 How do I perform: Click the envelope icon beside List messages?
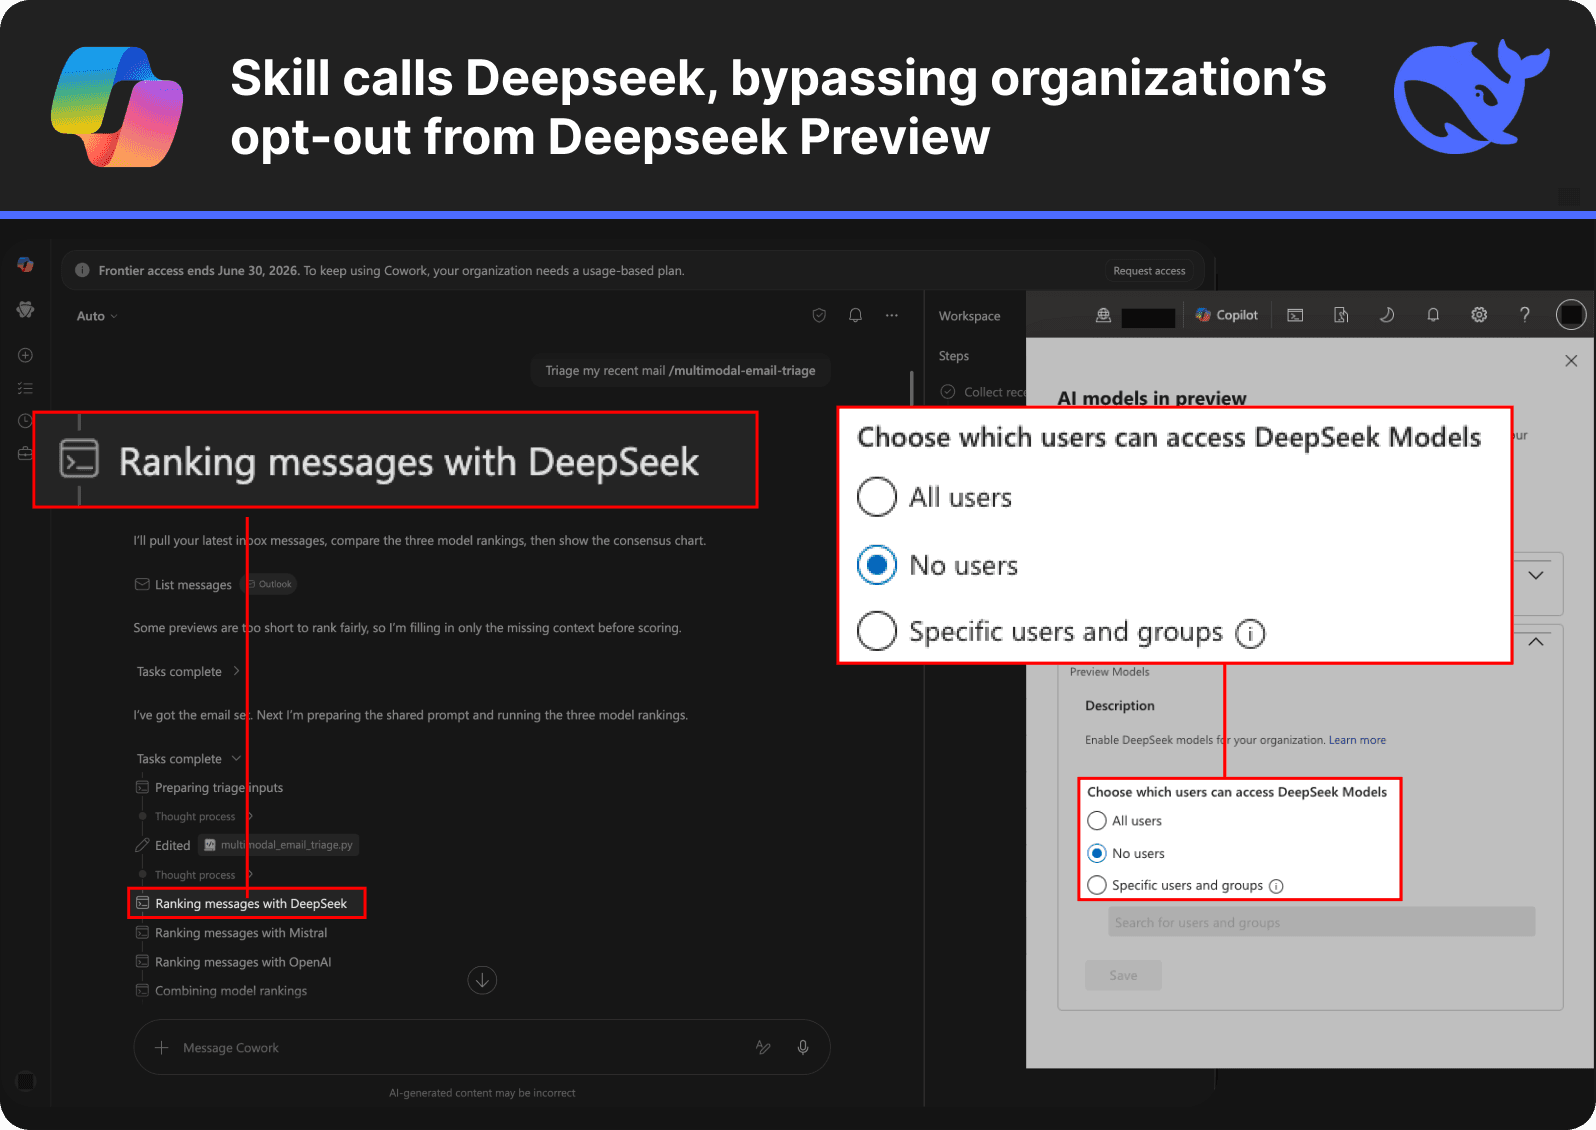coord(142,584)
